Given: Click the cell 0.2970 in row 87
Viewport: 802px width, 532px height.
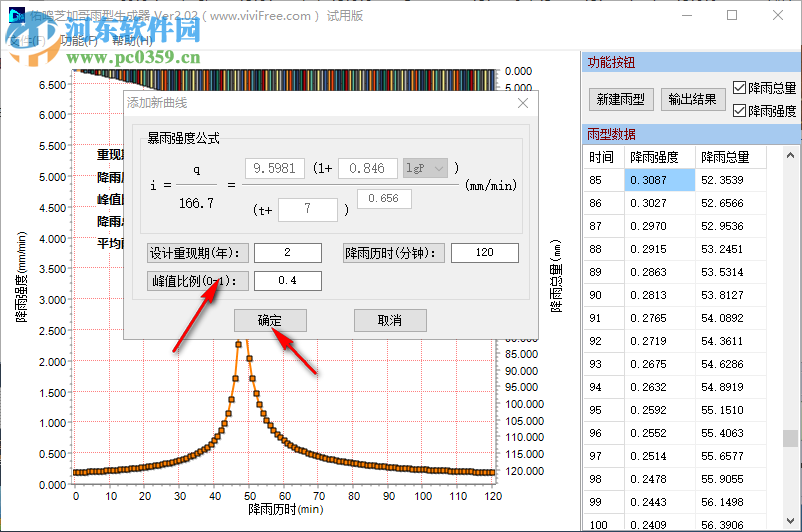Looking at the screenshot, I should pyautogui.click(x=659, y=226).
